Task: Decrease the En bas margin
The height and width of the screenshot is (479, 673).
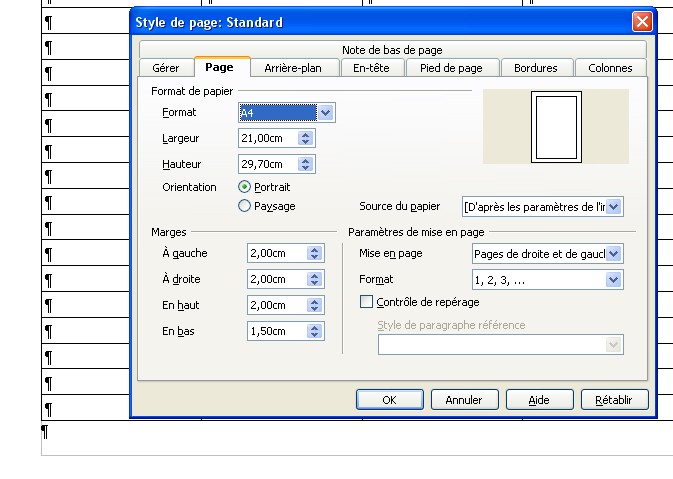Action: [315, 335]
